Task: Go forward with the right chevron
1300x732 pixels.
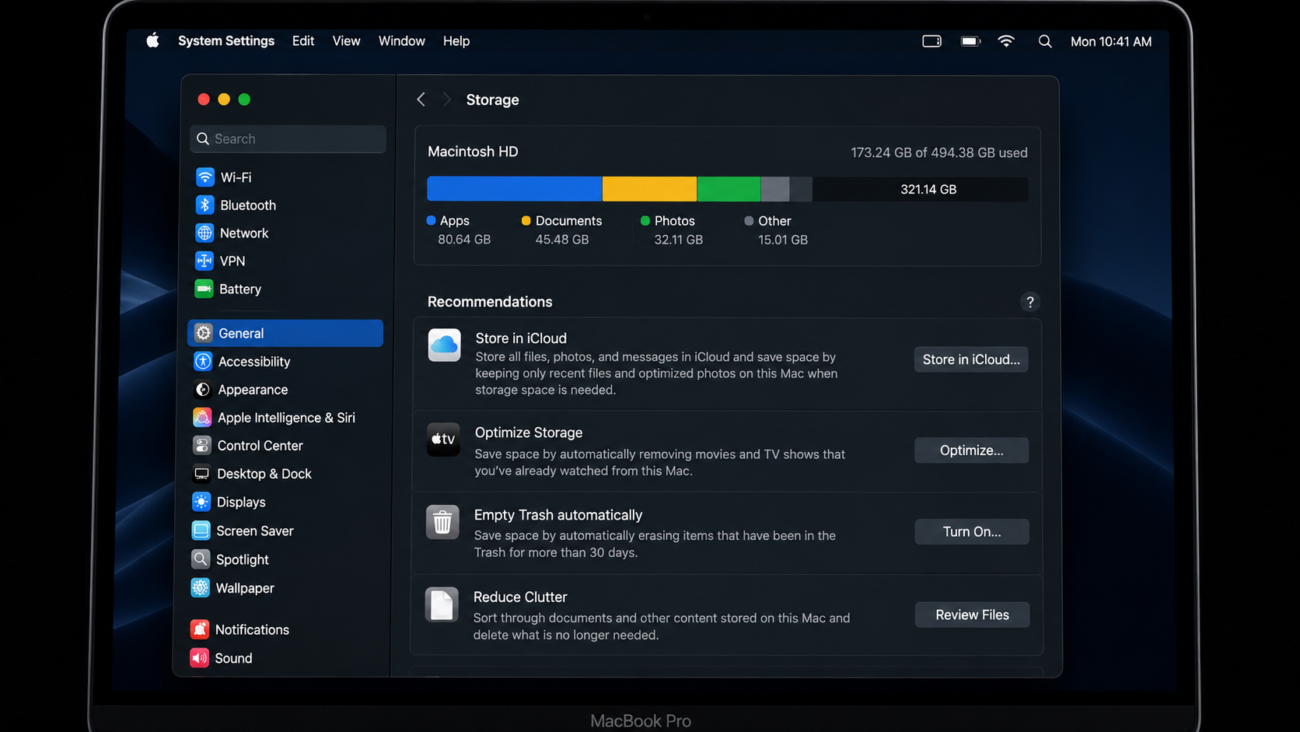Action: point(447,99)
